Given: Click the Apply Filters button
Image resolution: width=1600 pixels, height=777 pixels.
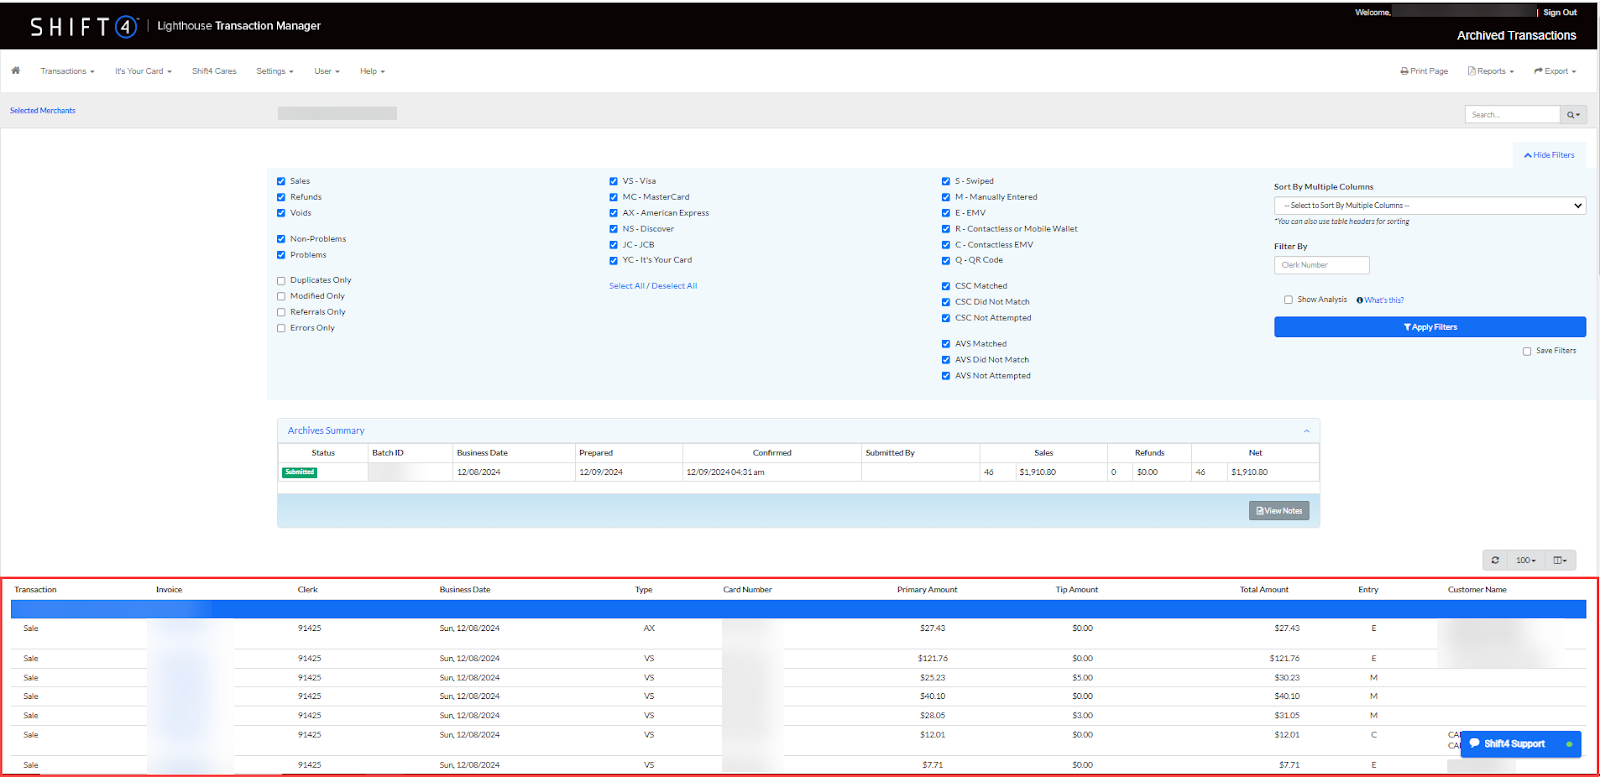Looking at the screenshot, I should [1429, 327].
